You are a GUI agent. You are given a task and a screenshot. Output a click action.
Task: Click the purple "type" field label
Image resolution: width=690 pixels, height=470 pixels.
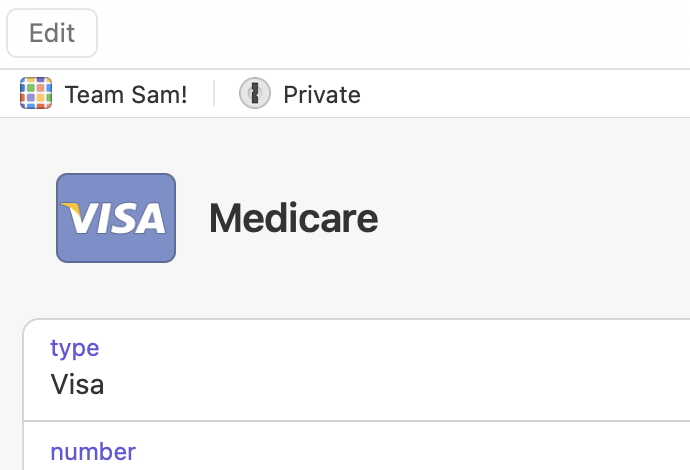[75, 348]
